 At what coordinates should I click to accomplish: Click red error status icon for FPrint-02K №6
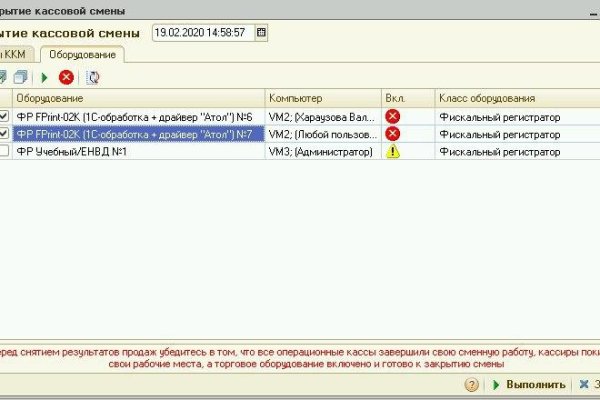point(393,117)
